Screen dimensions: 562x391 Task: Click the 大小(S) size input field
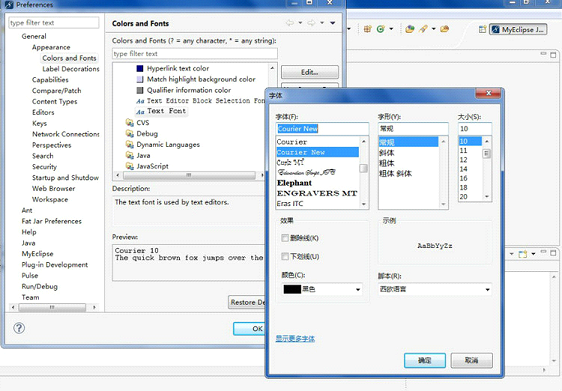[x=475, y=129]
